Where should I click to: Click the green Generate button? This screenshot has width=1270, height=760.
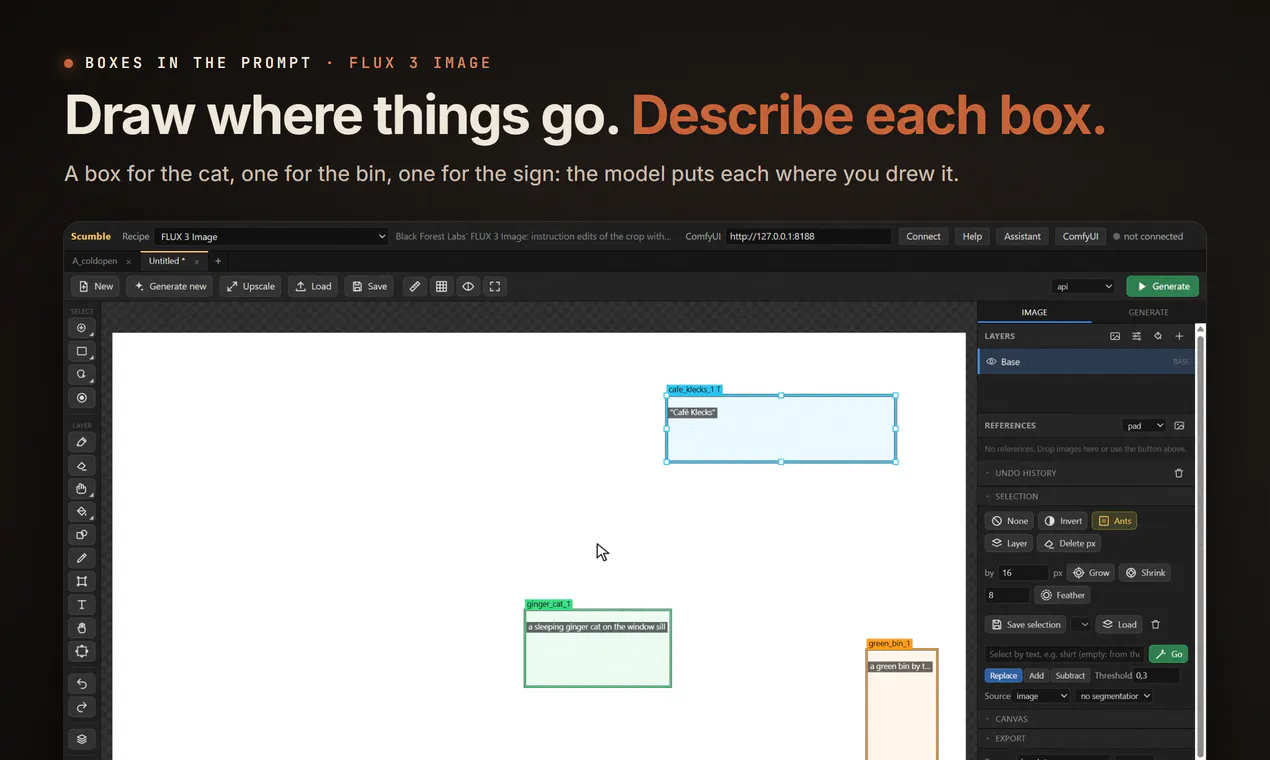click(1162, 286)
